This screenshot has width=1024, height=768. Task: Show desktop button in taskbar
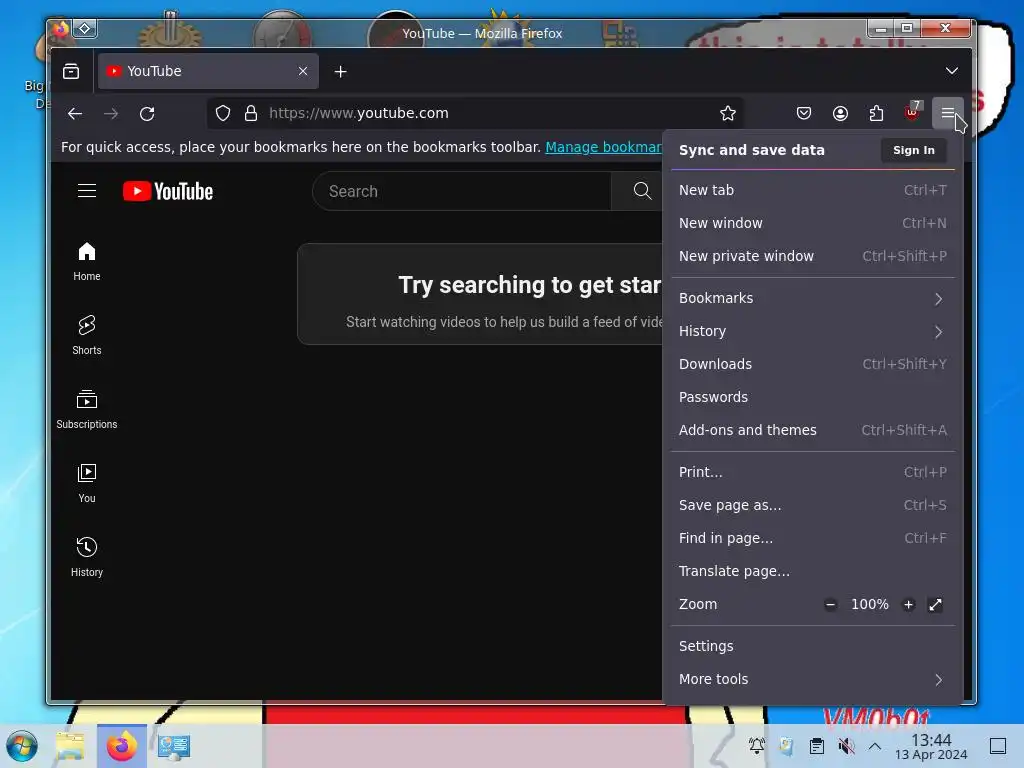pyautogui.click(x=998, y=746)
